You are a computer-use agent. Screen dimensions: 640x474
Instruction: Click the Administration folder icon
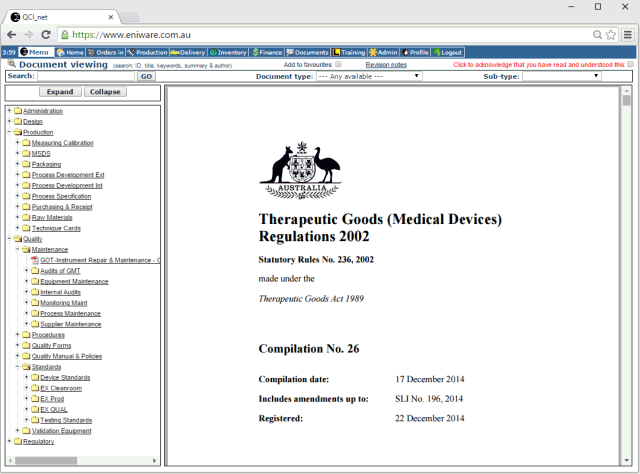18,111
